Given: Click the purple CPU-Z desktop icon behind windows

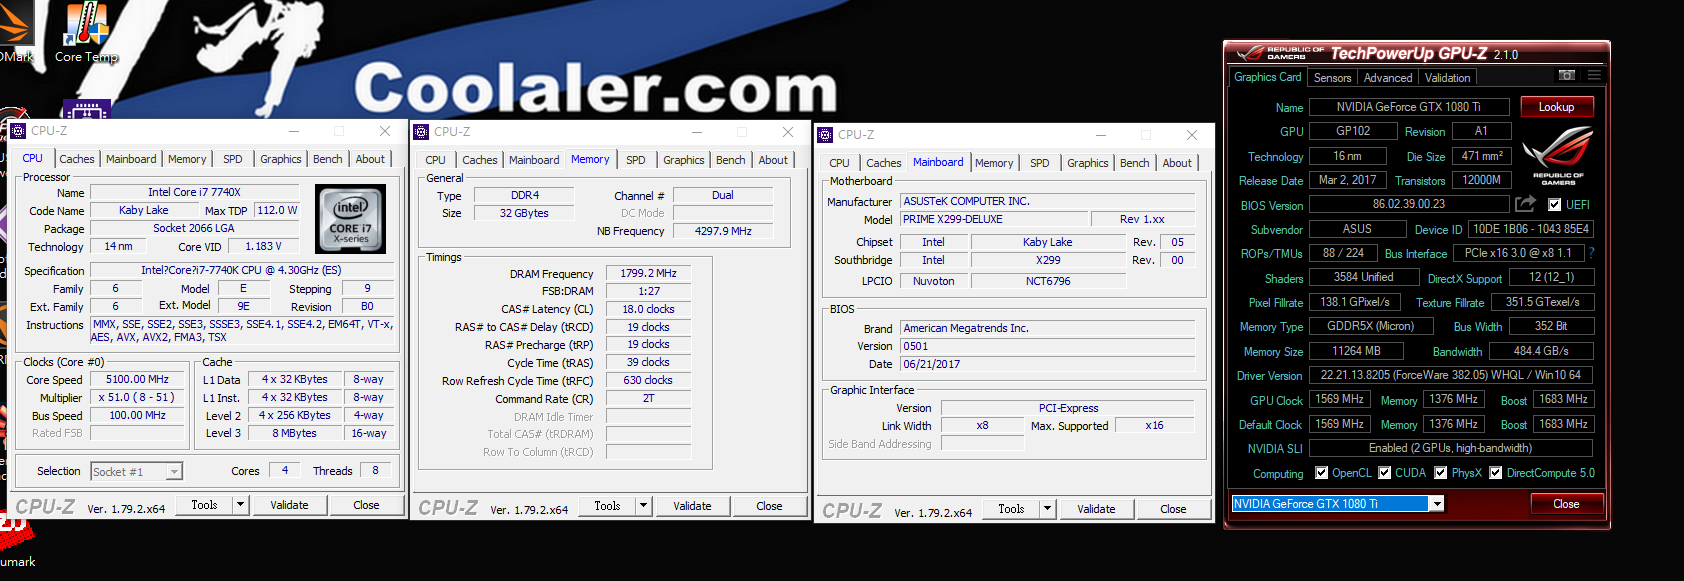Looking at the screenshot, I should [x=86, y=109].
